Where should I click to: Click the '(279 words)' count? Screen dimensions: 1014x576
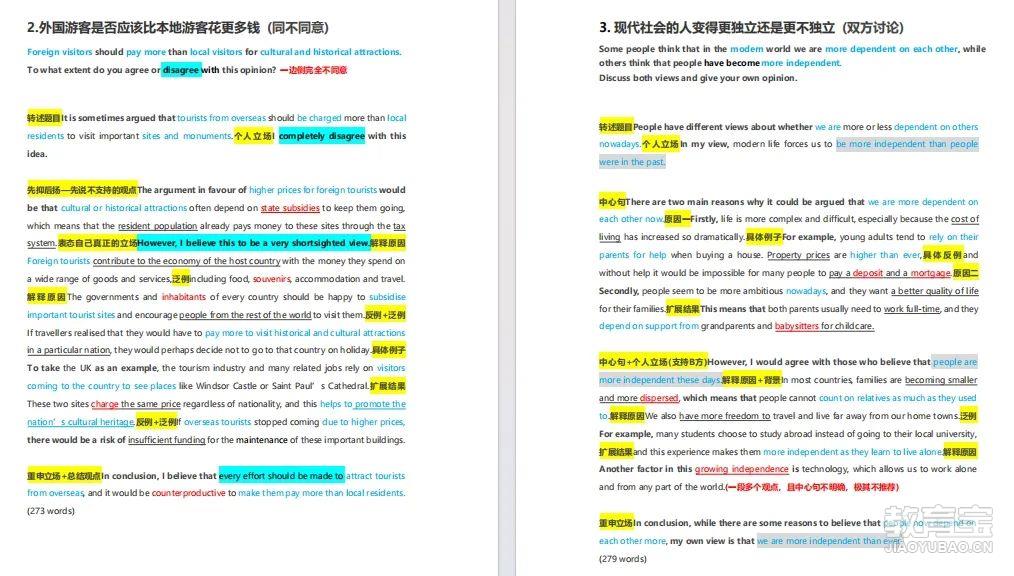coord(623,559)
